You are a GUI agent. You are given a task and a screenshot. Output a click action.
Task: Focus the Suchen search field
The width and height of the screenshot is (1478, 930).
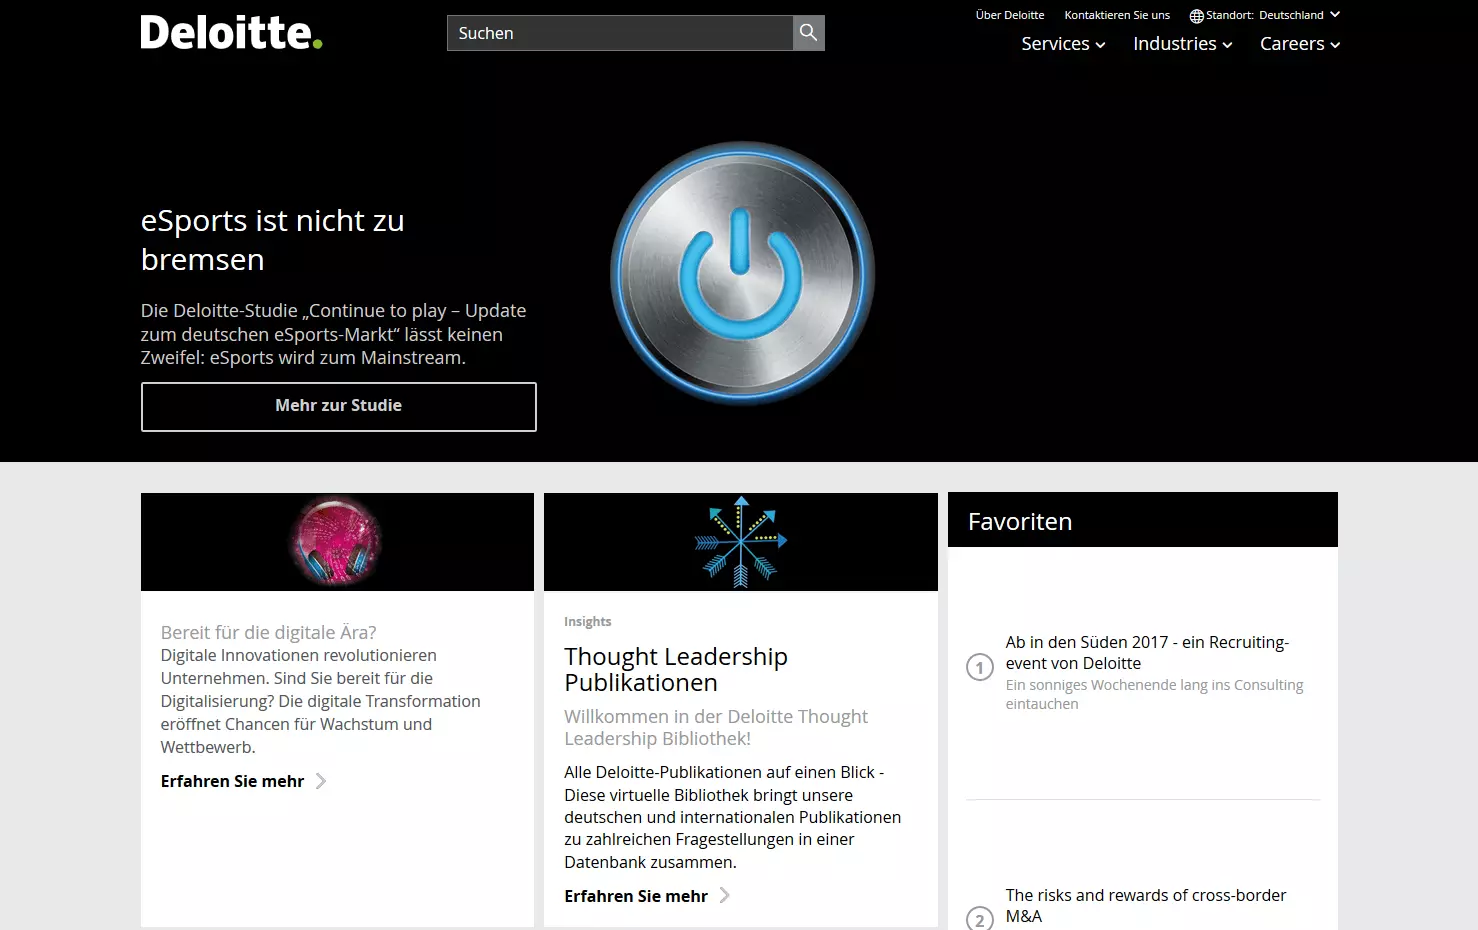pos(620,33)
